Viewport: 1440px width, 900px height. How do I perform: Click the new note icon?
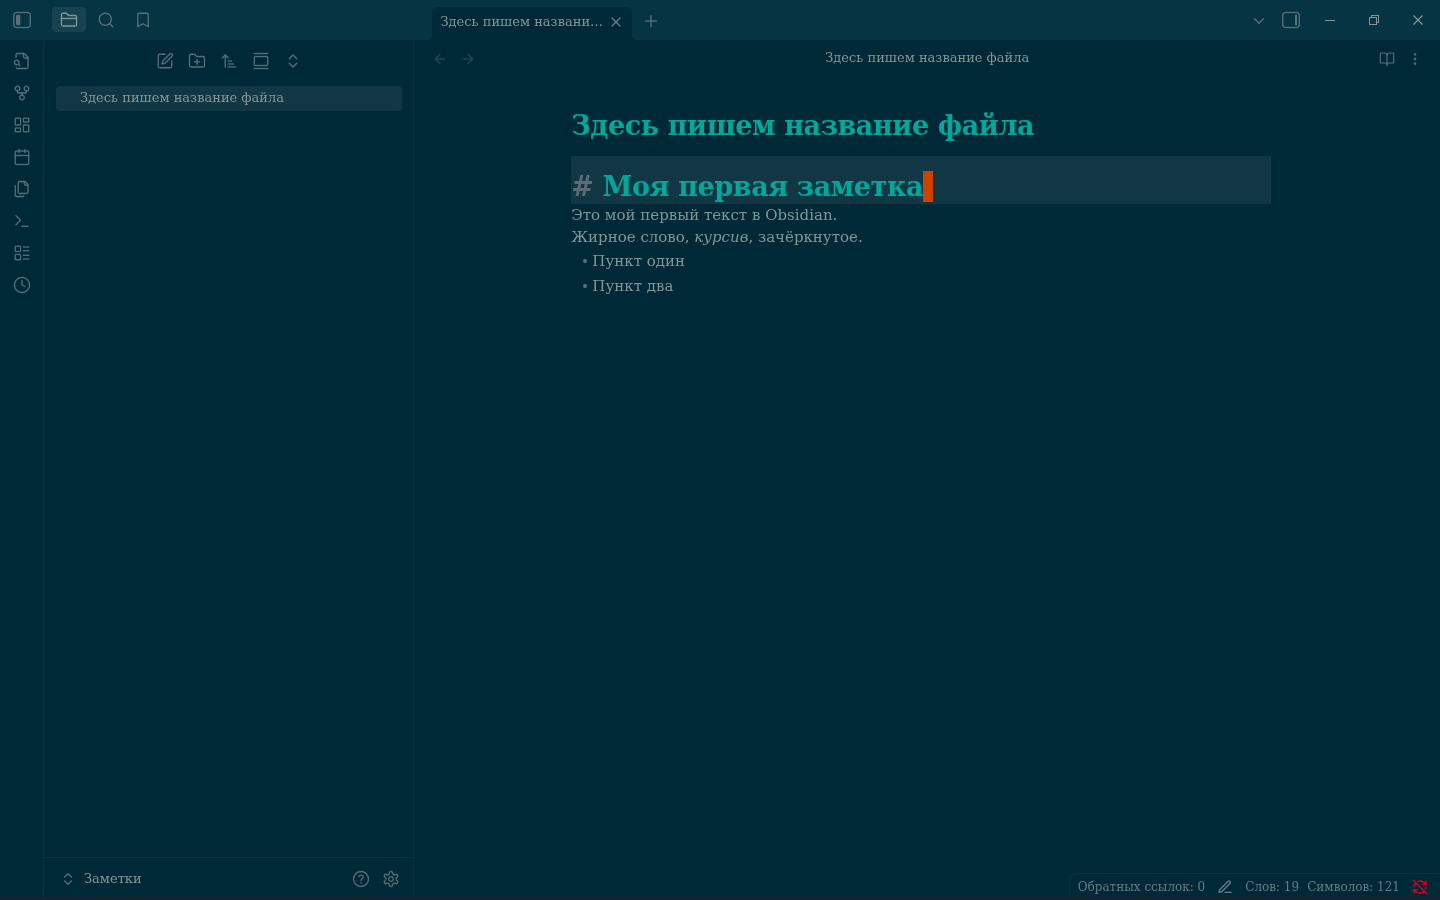(165, 61)
